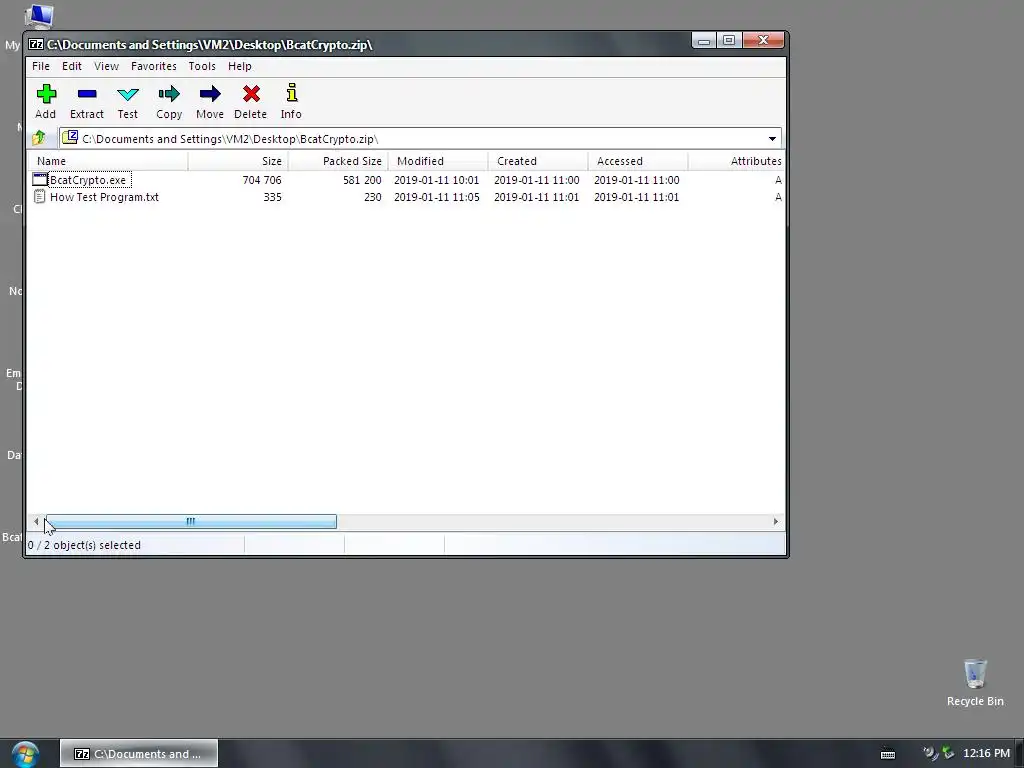This screenshot has height=768, width=1024.
Task: Click modified date 2019-01-11 11:05
Action: [436, 197]
